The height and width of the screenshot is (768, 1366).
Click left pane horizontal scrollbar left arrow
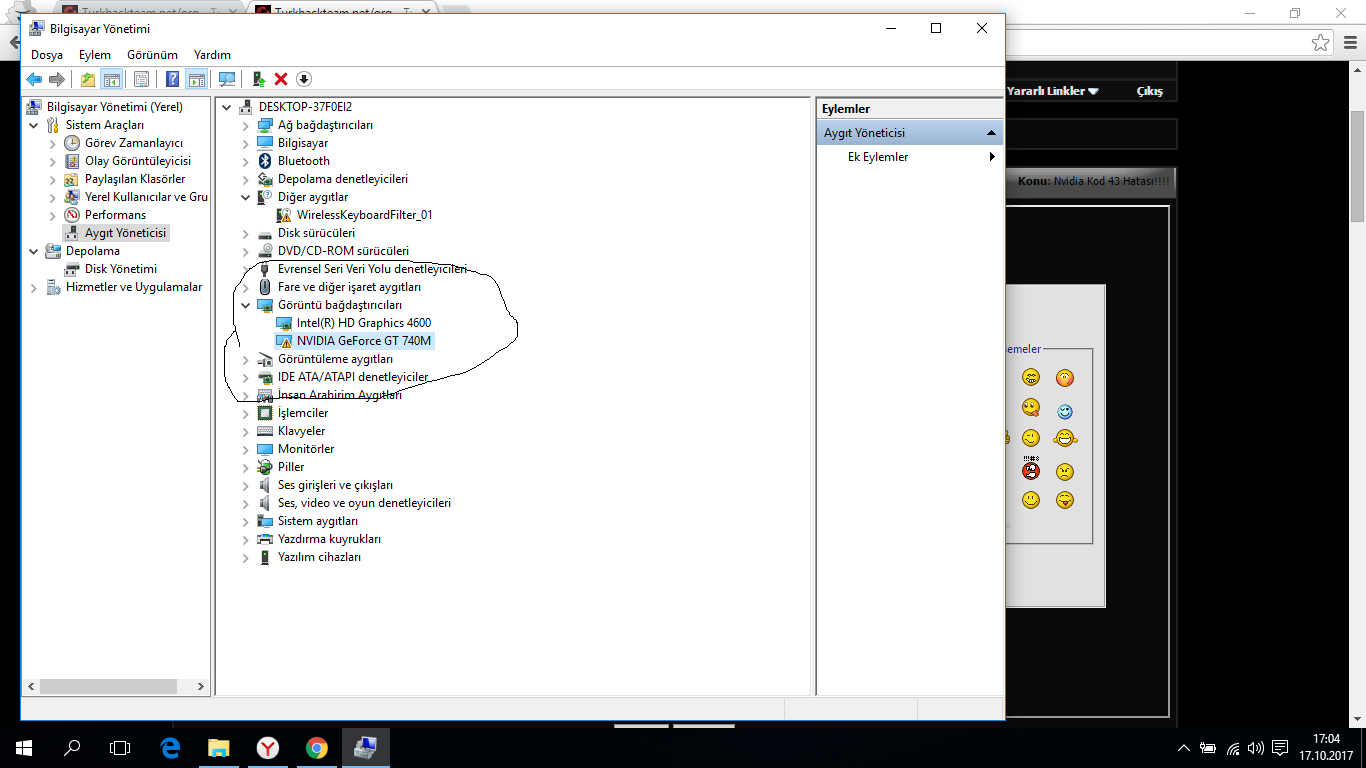(31, 687)
